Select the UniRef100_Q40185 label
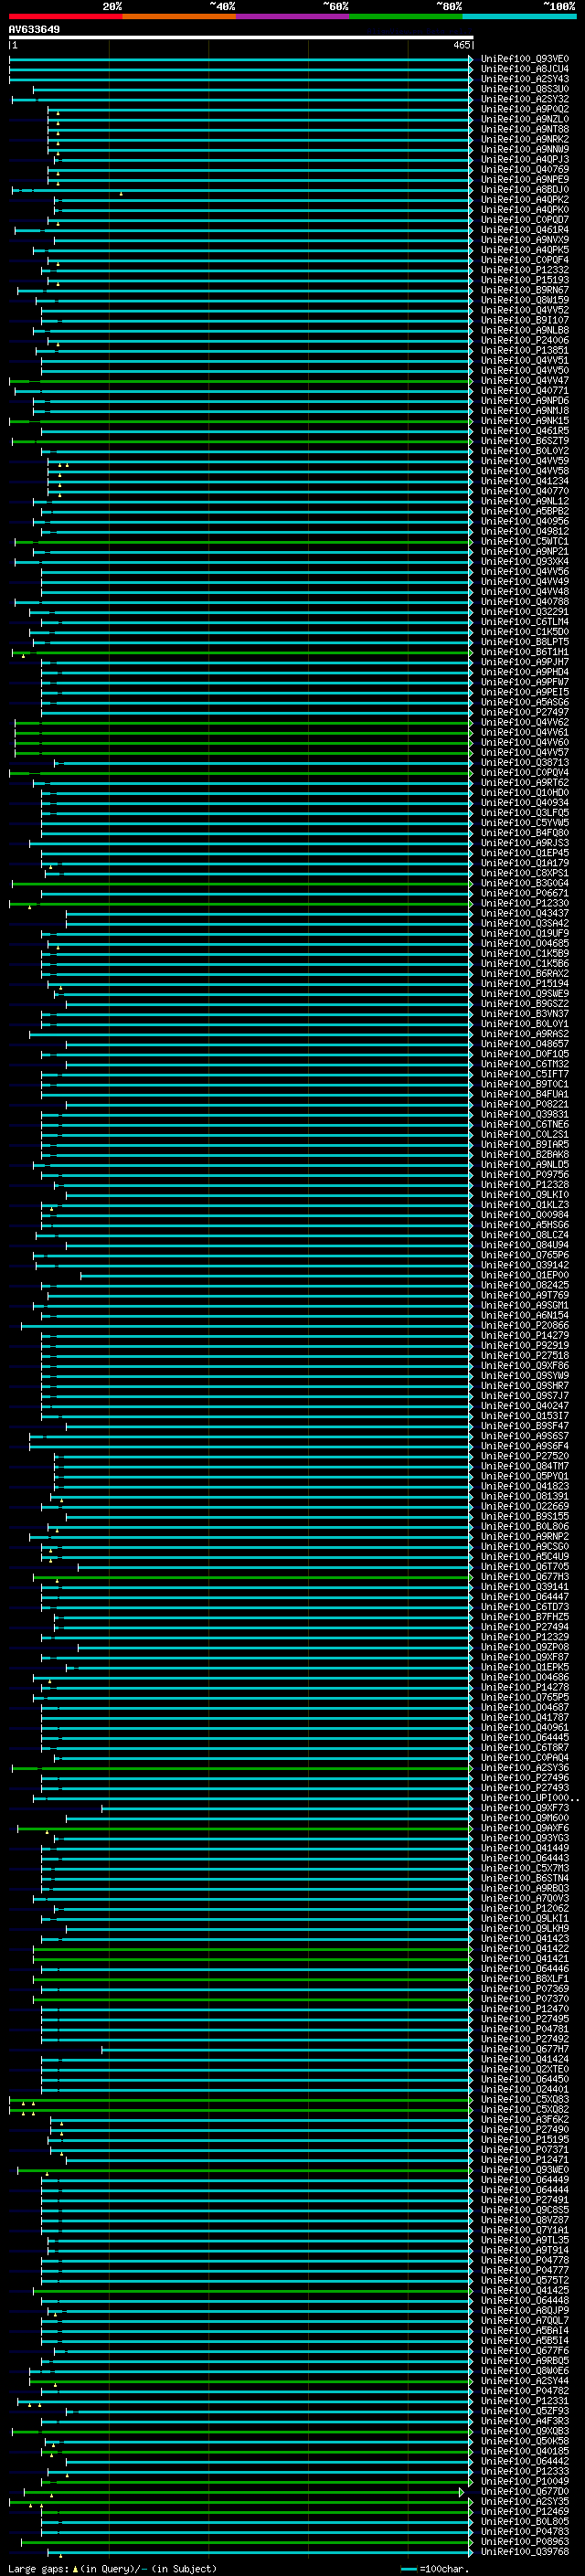This screenshot has height=2576, width=585. pyautogui.click(x=524, y=2451)
